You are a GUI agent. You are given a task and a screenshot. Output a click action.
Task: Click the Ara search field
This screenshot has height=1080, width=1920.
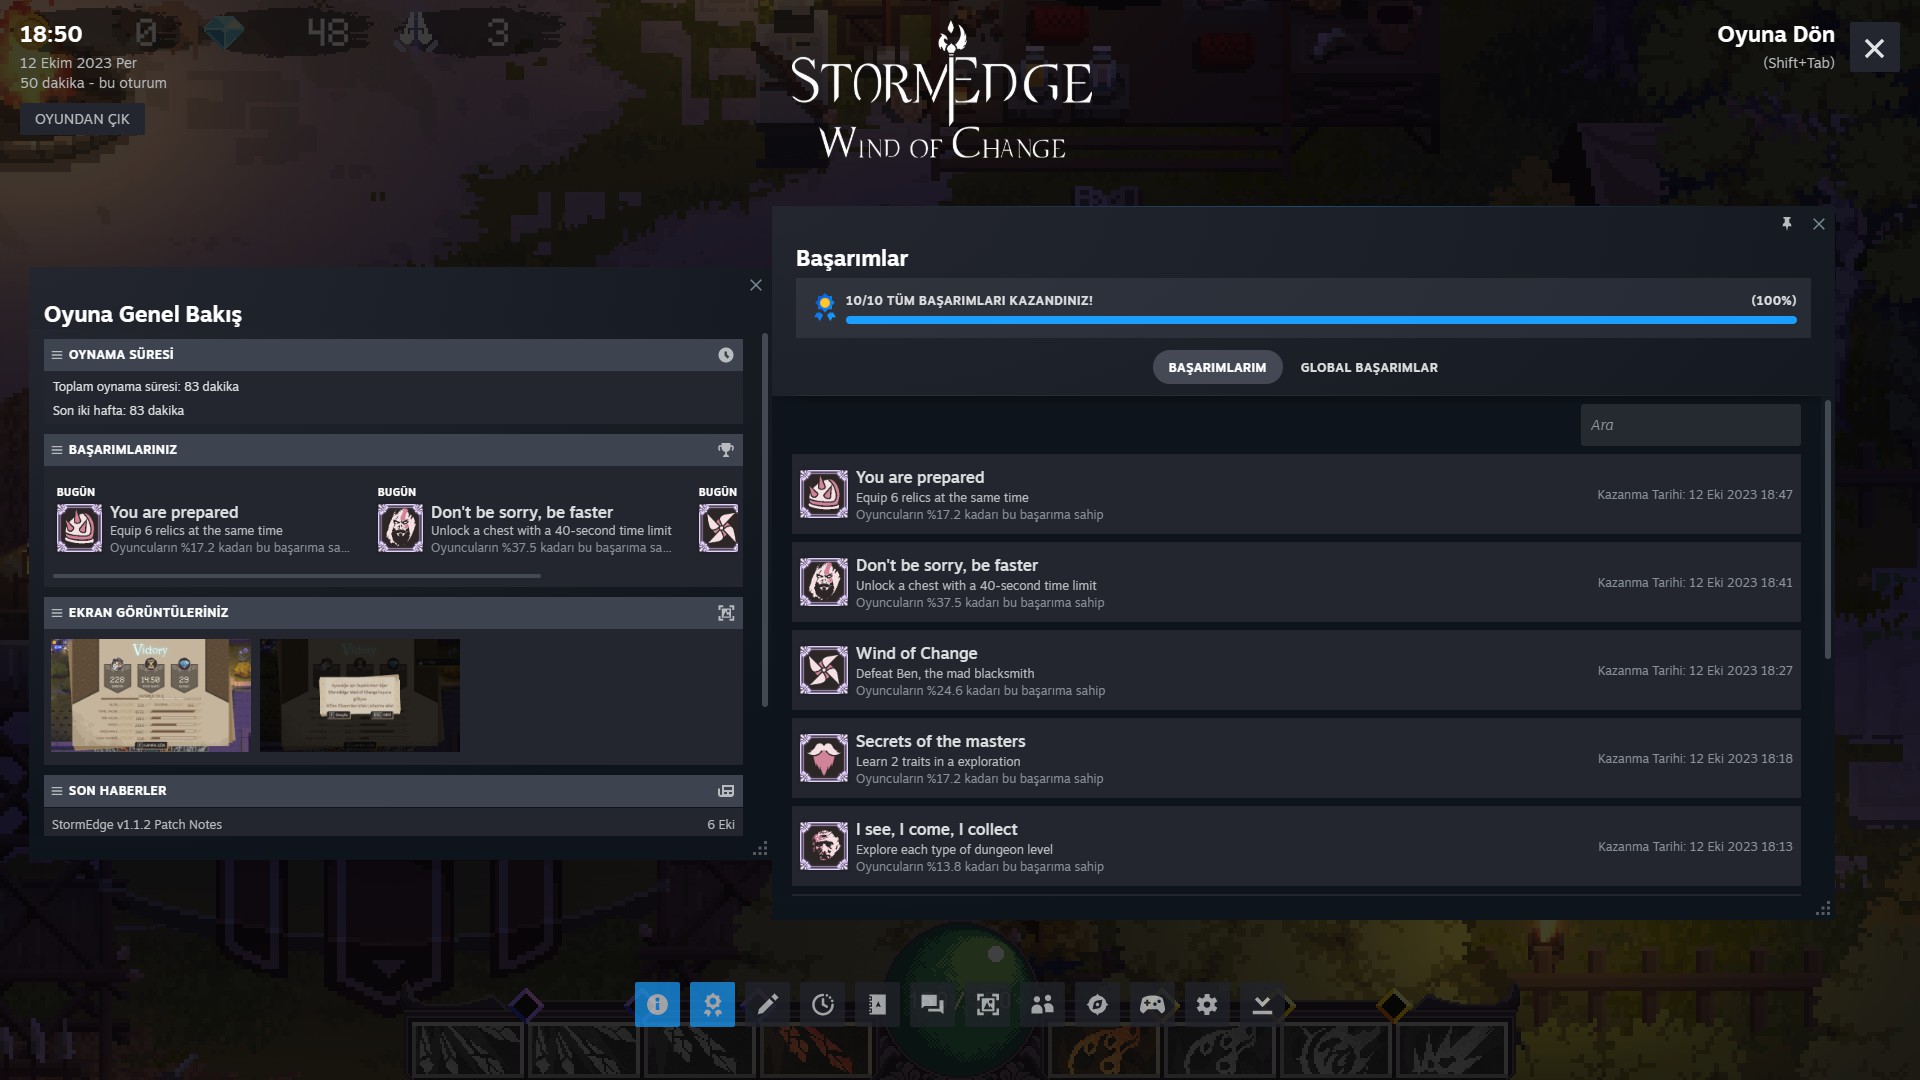point(1690,425)
